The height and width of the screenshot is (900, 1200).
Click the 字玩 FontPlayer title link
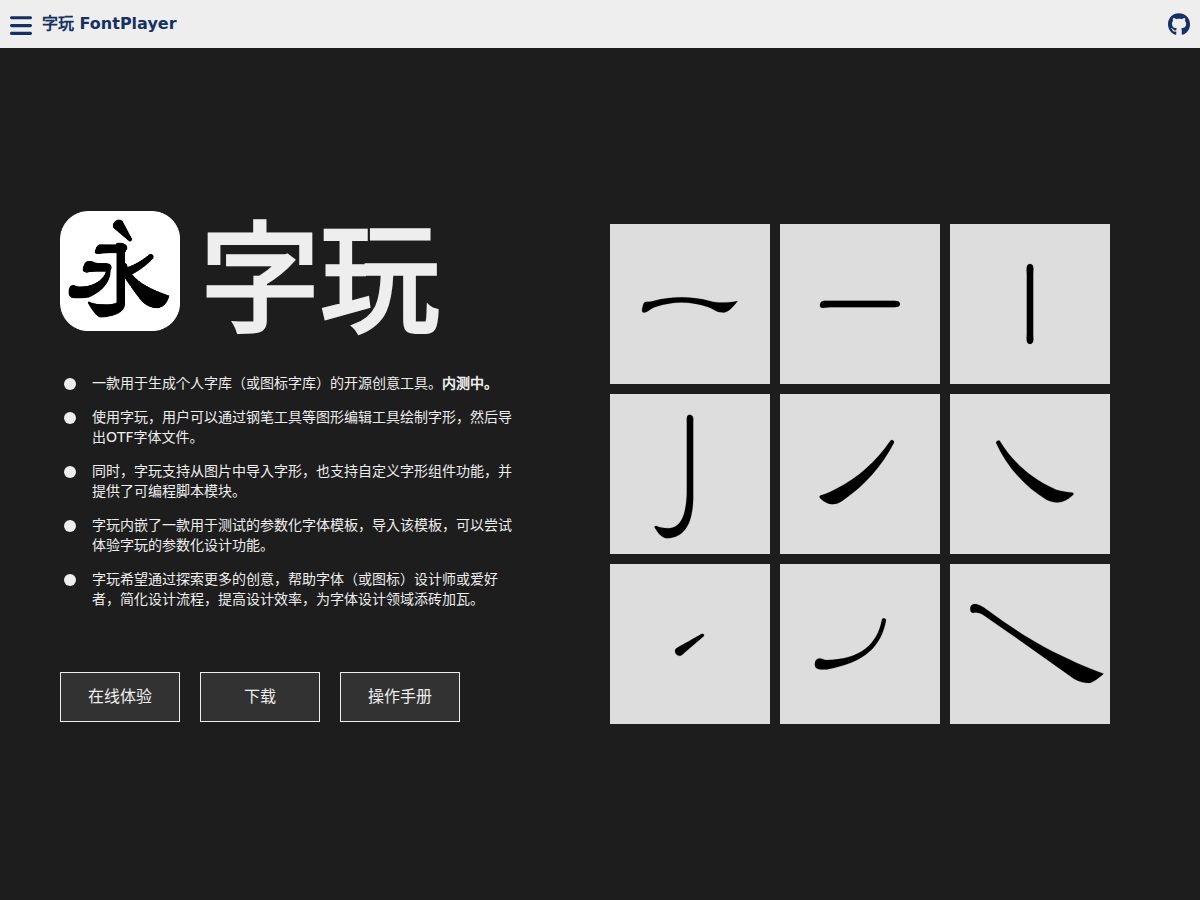point(109,24)
